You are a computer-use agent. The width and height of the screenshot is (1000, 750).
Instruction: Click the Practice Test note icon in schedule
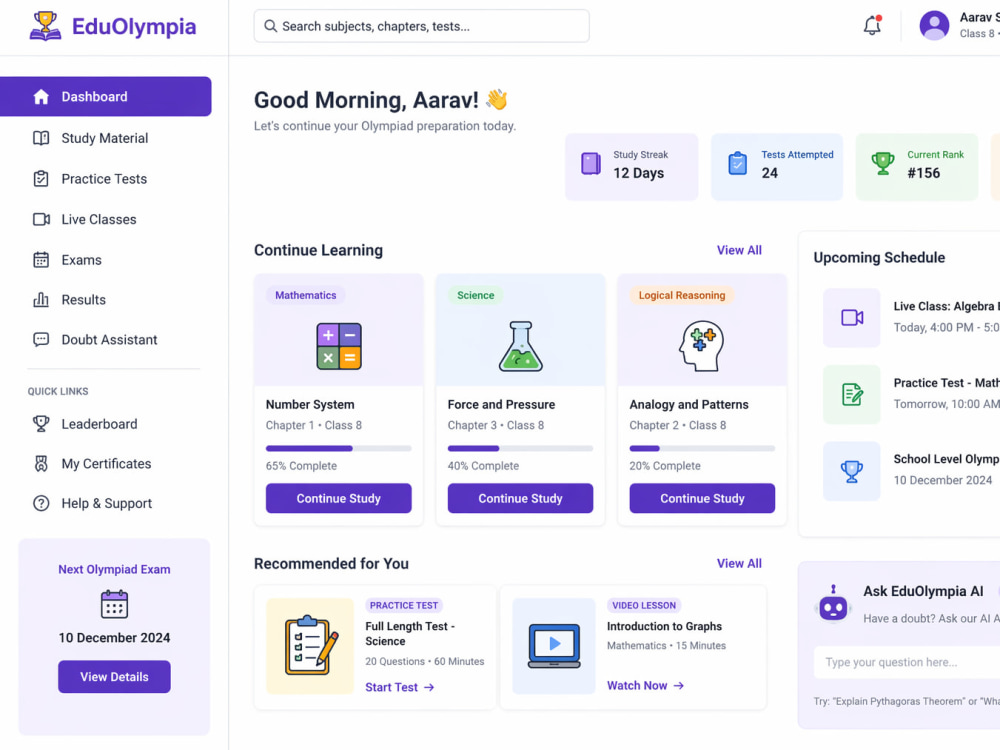pyautogui.click(x=852, y=394)
